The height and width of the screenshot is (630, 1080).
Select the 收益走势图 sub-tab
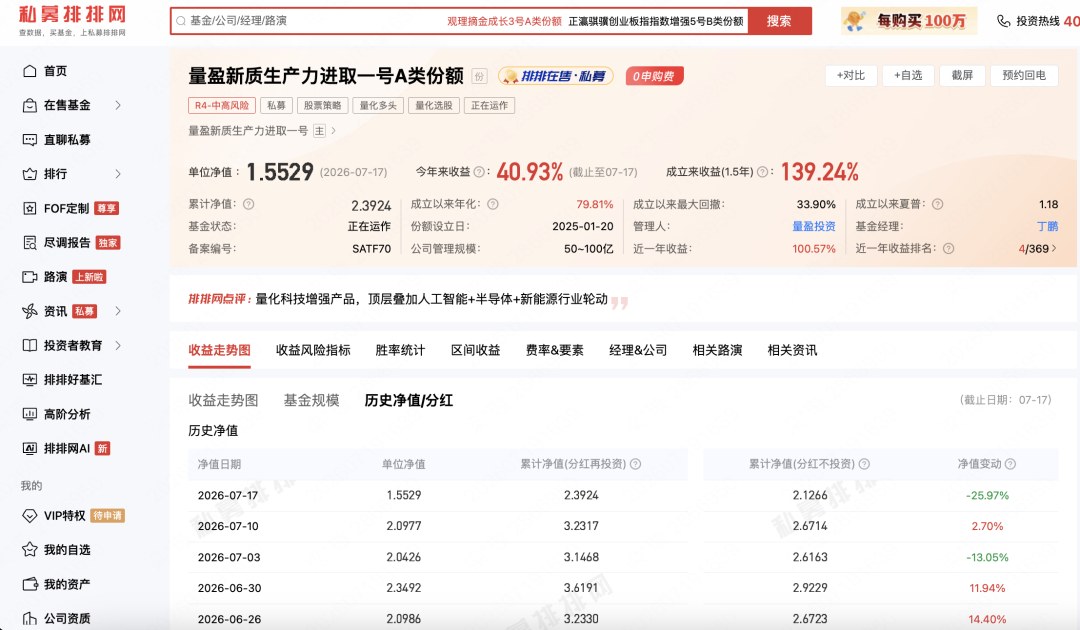coord(223,400)
